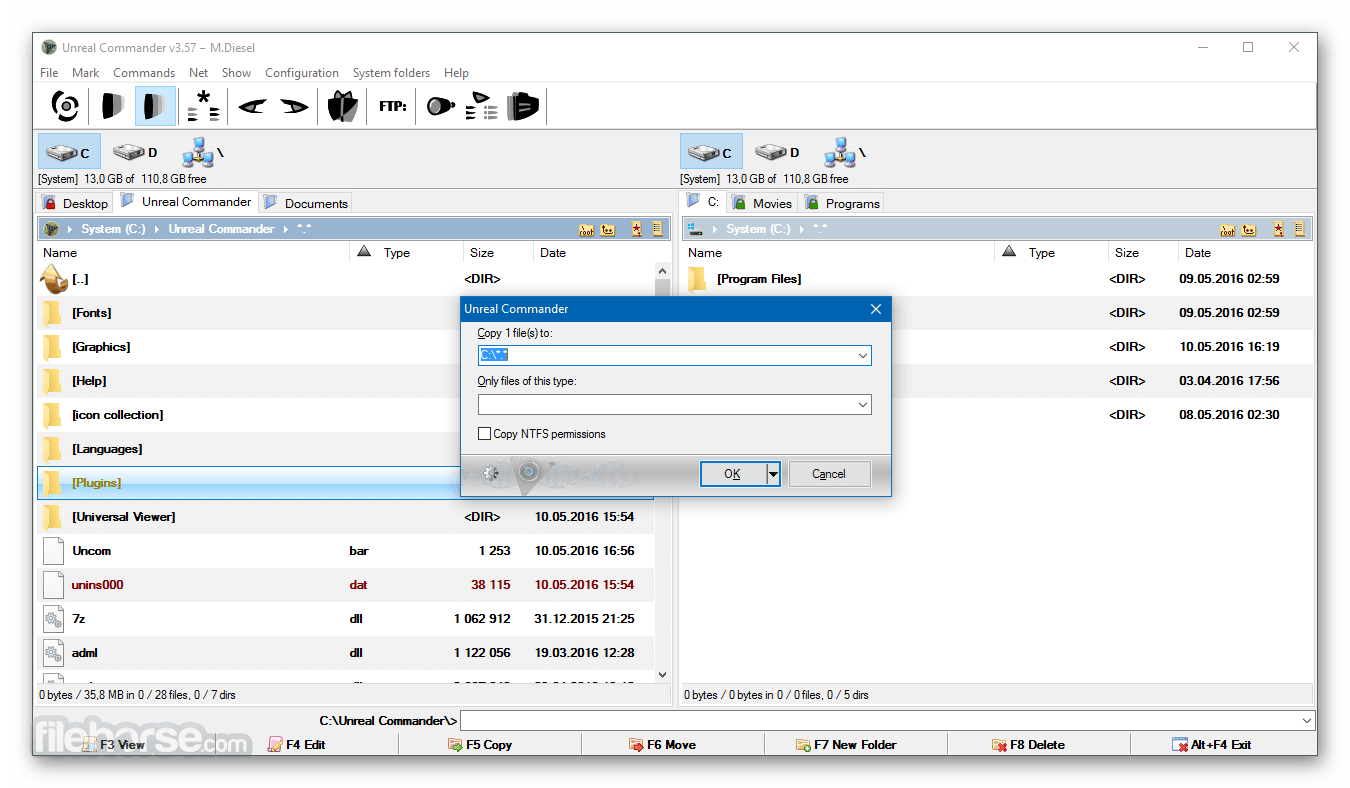Image resolution: width=1350 pixels, height=788 pixels.
Task: Select the [Program Files] folder in the right panel
Action: [x=997, y=279]
